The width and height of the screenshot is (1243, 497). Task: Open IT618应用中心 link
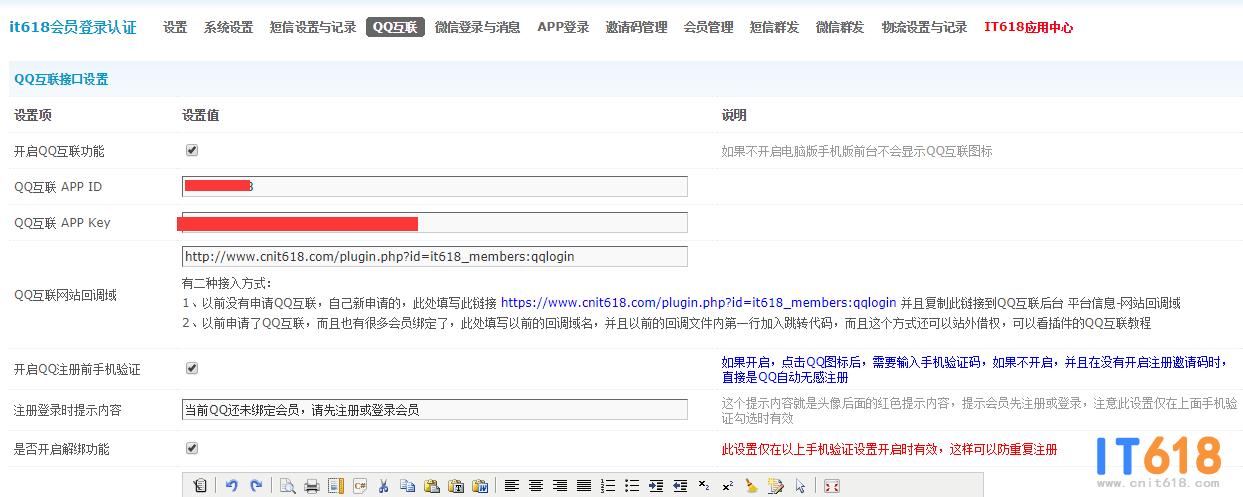(x=1029, y=28)
